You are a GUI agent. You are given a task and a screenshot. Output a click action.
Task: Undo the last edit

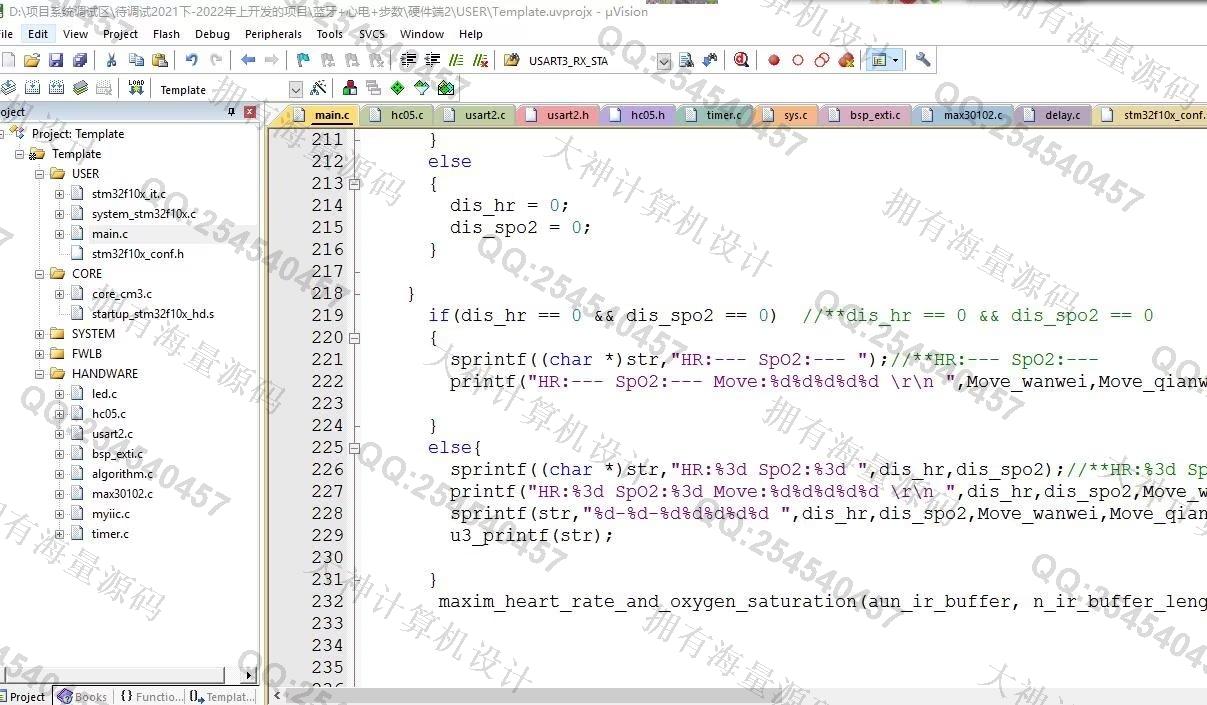click(x=191, y=60)
